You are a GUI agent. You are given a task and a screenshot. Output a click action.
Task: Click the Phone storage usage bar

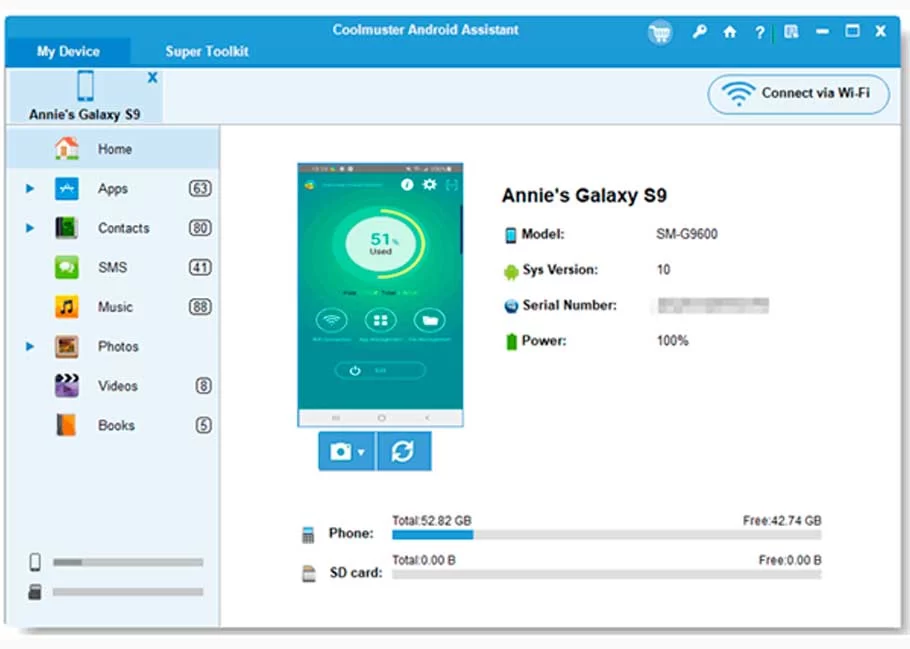[606, 535]
